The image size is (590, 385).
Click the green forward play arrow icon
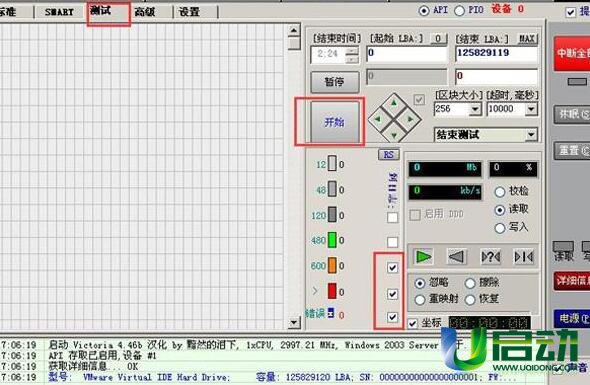(x=423, y=257)
